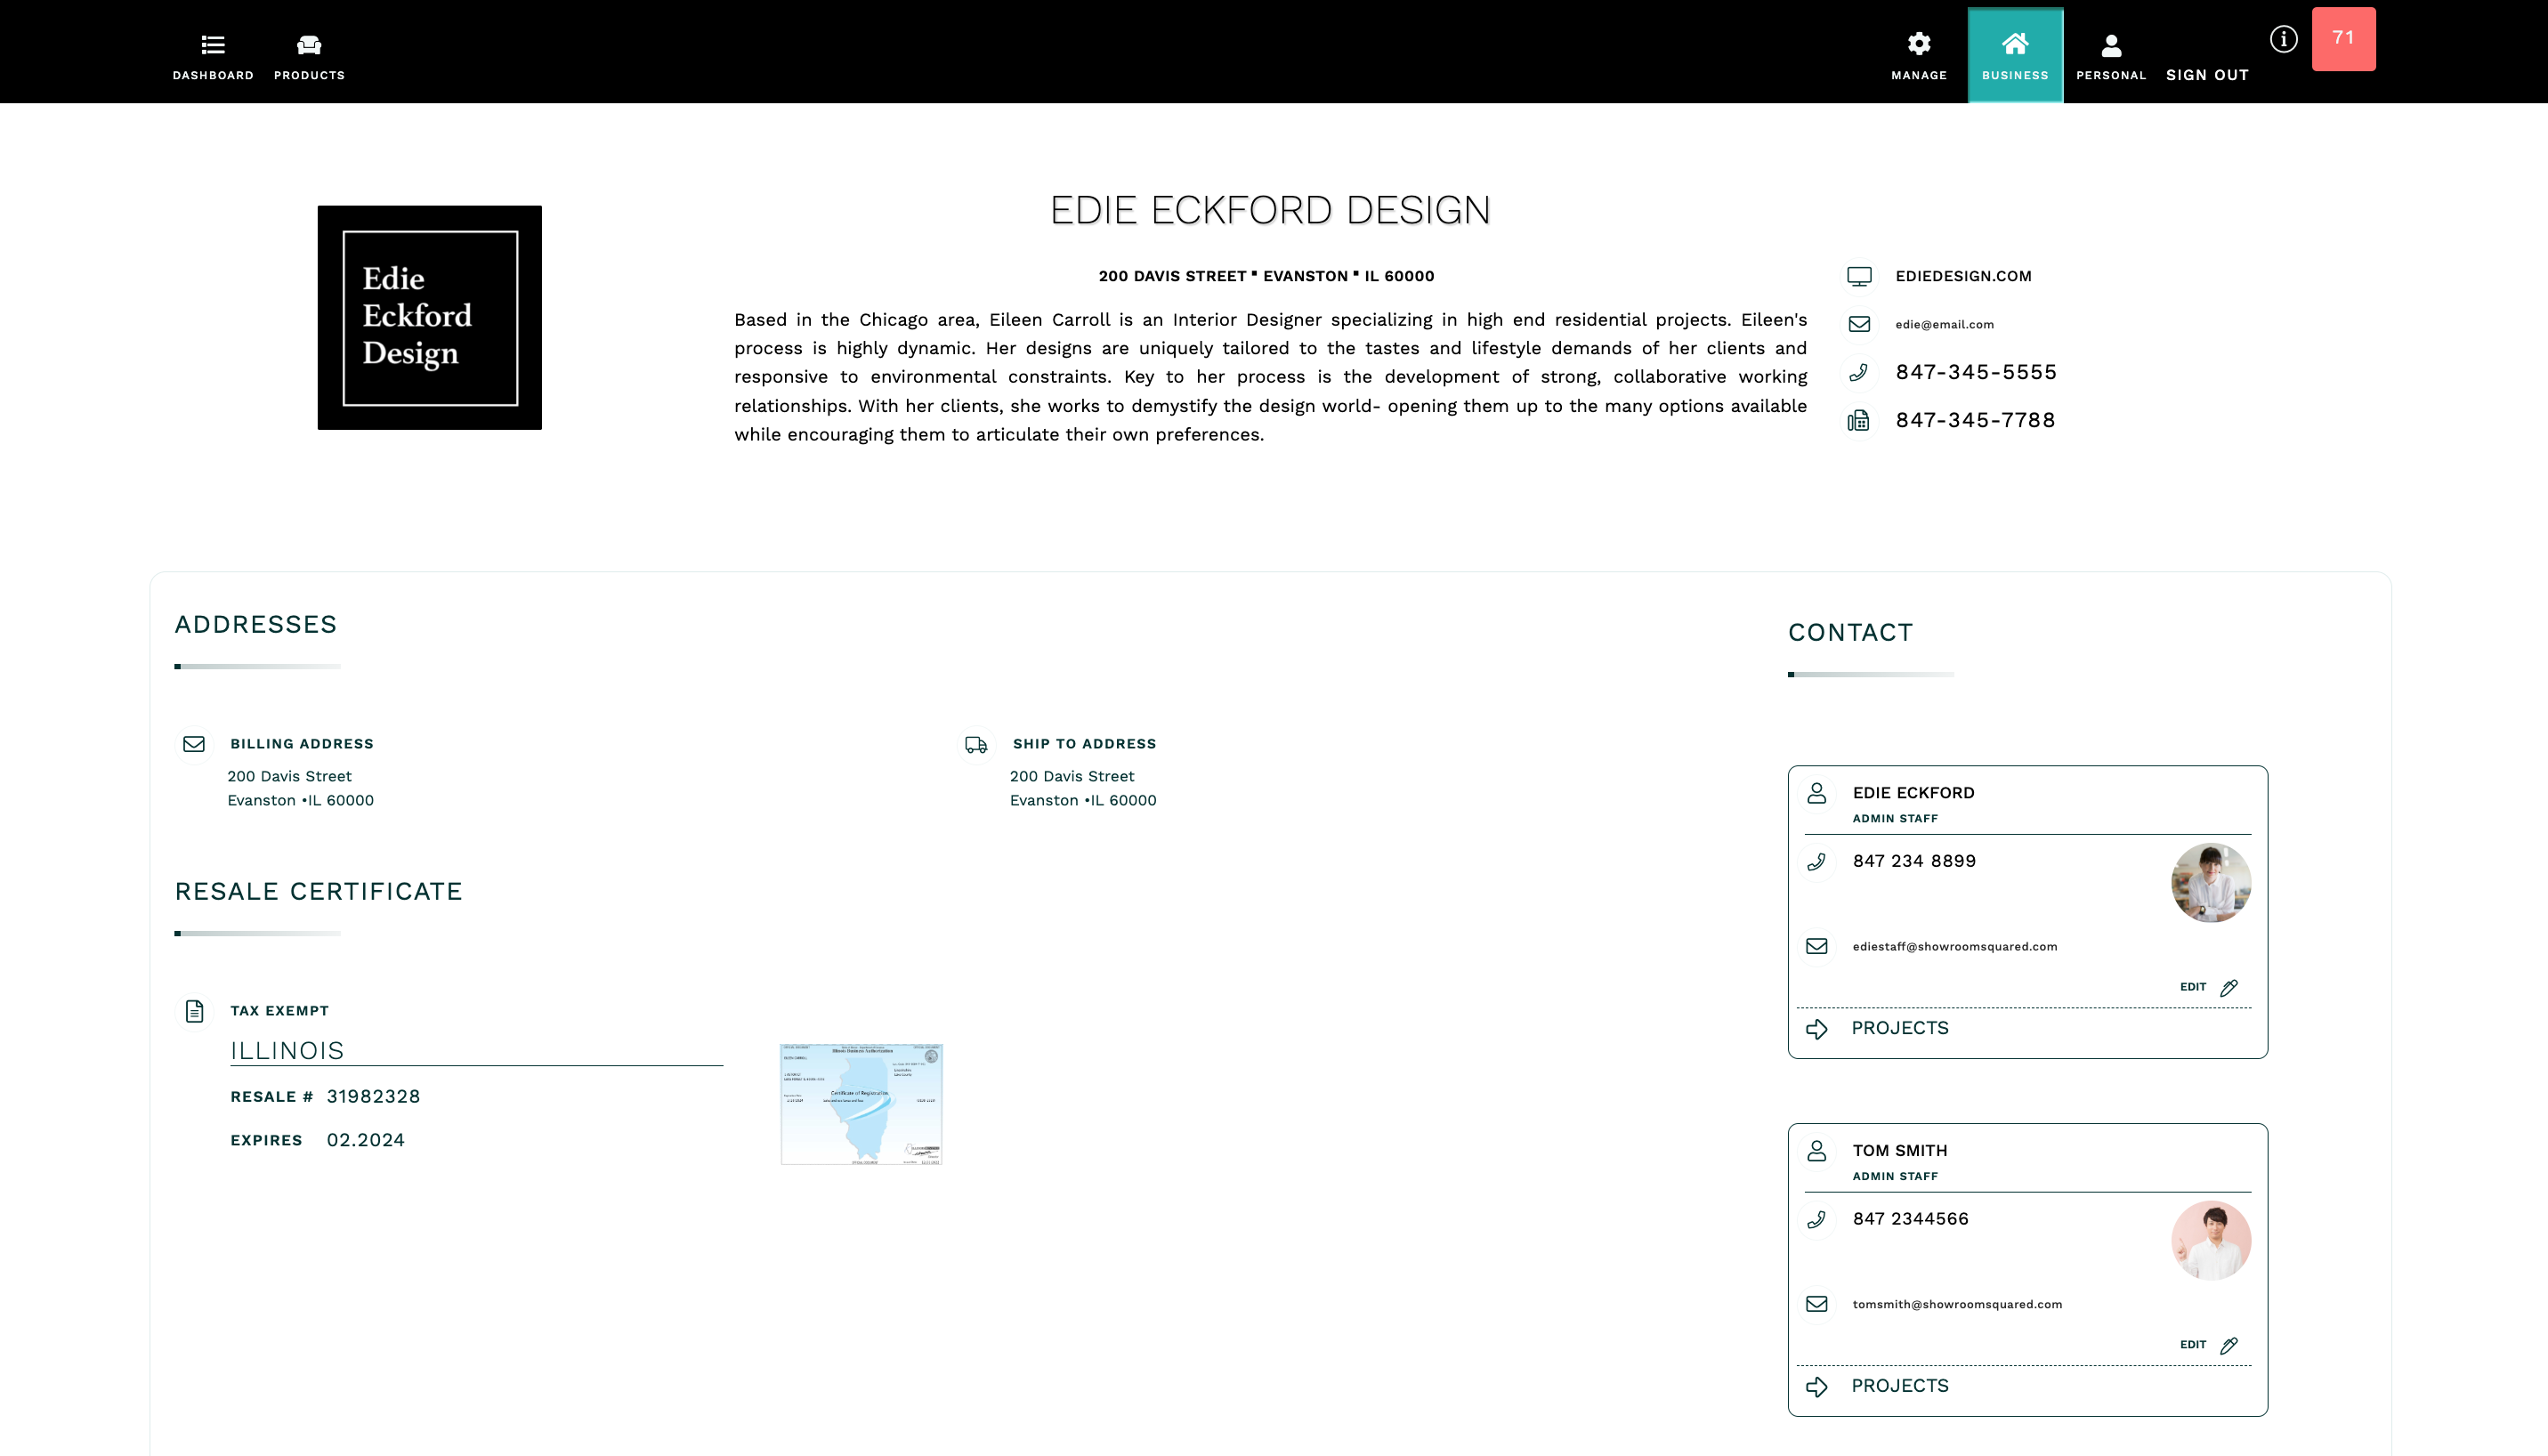Go to the Personal profile tab
The width and height of the screenshot is (2548, 1456).
click(2111, 55)
